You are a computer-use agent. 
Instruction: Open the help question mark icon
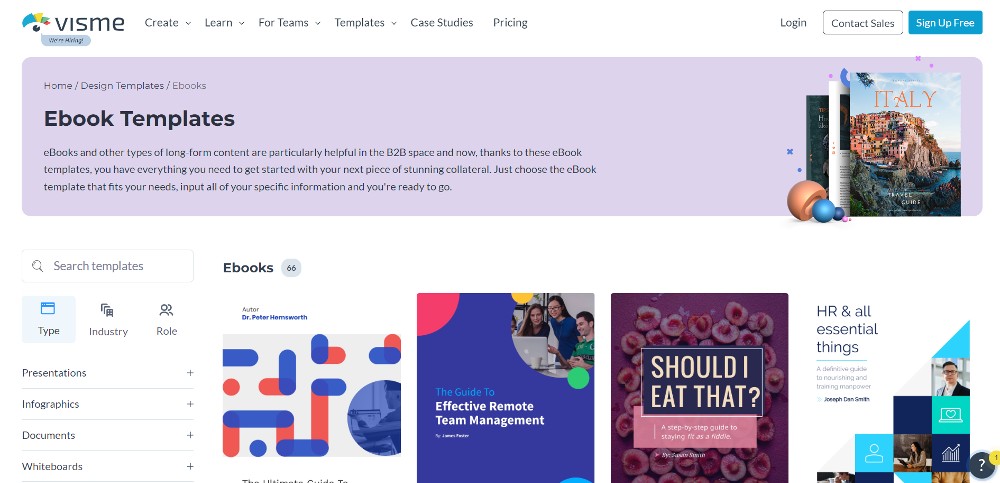coord(982,463)
